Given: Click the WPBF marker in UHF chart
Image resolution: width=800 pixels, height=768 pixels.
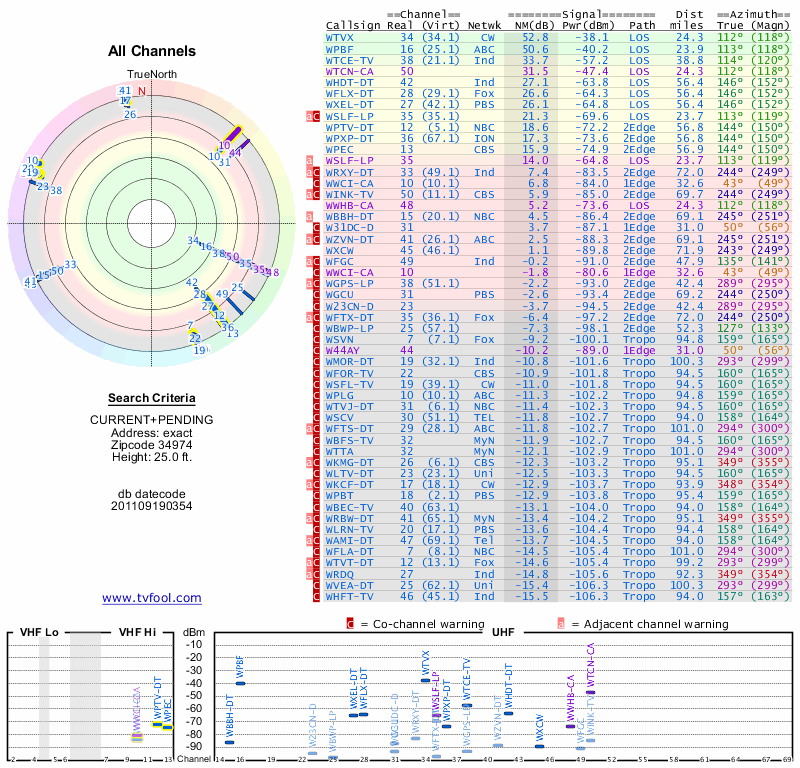Looking at the screenshot, I should (x=240, y=683).
